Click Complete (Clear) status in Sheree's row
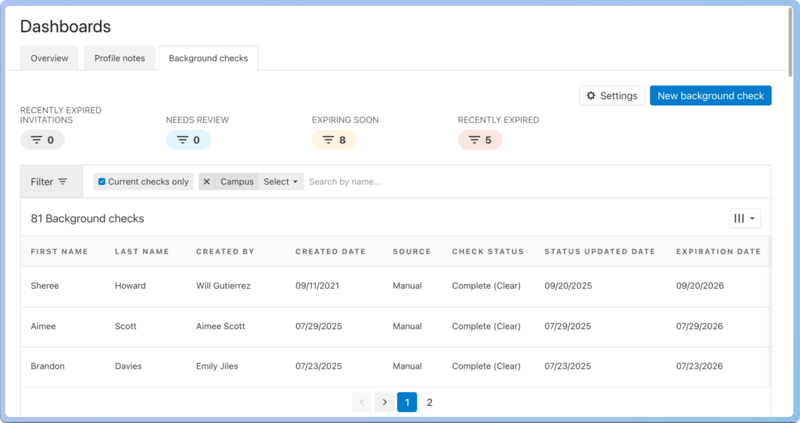 coord(486,286)
